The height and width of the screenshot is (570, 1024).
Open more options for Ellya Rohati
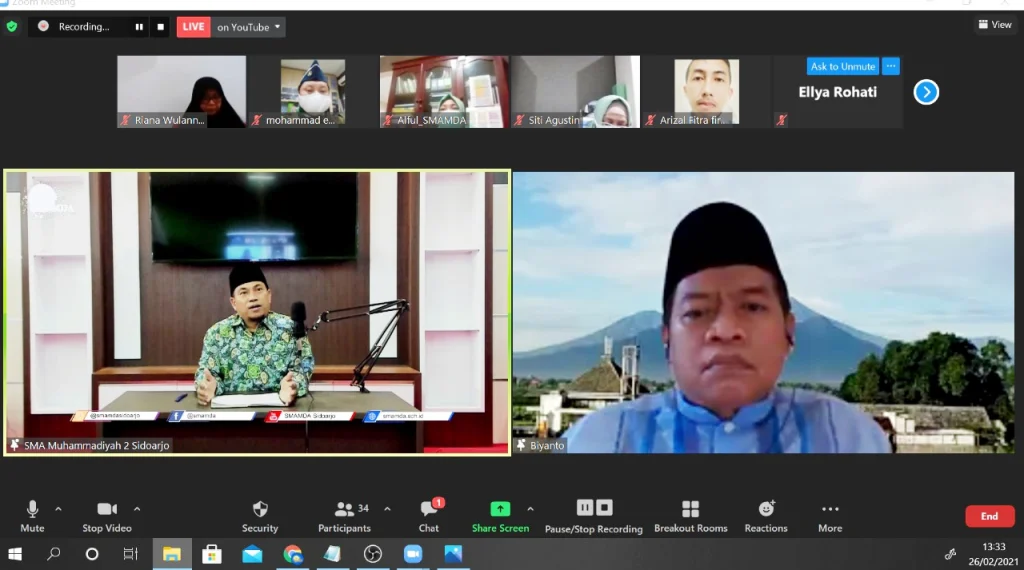pos(891,67)
